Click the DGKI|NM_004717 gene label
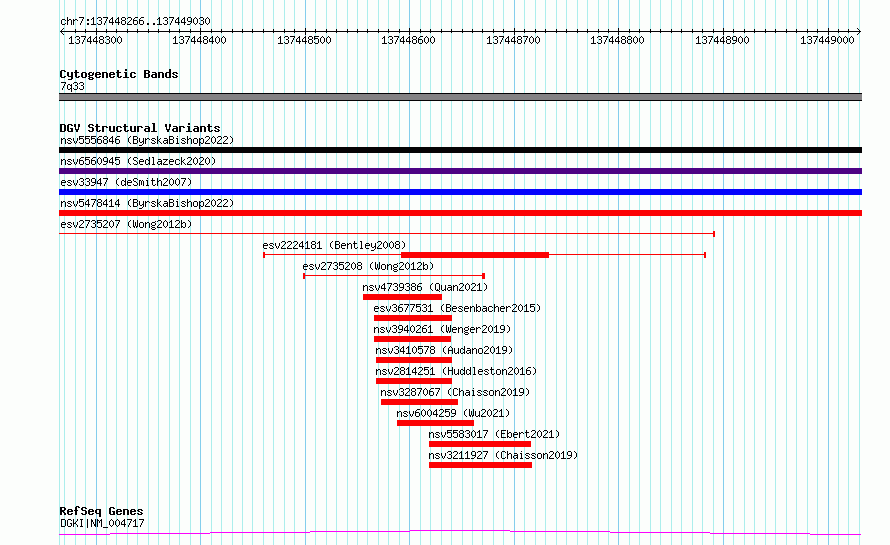Screen dimensions: 890x545 pyautogui.click(x=102, y=523)
